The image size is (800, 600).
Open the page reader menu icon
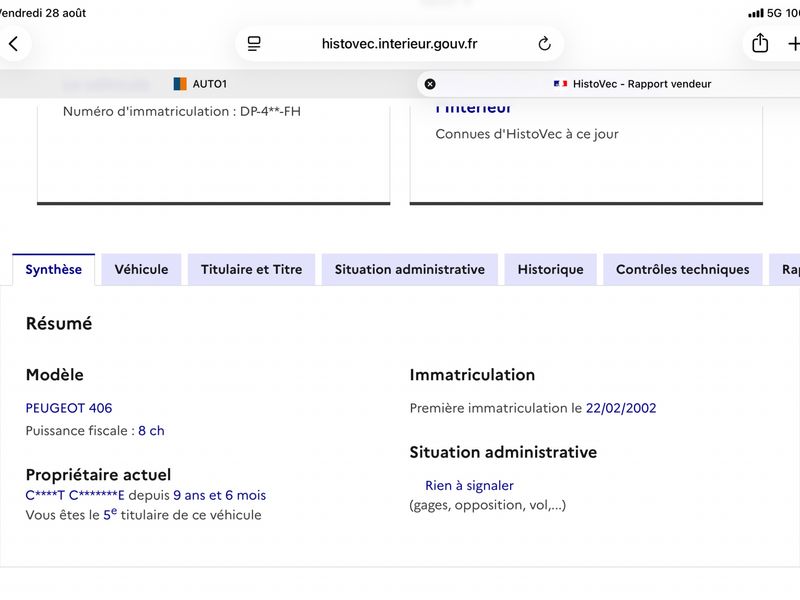(x=254, y=44)
